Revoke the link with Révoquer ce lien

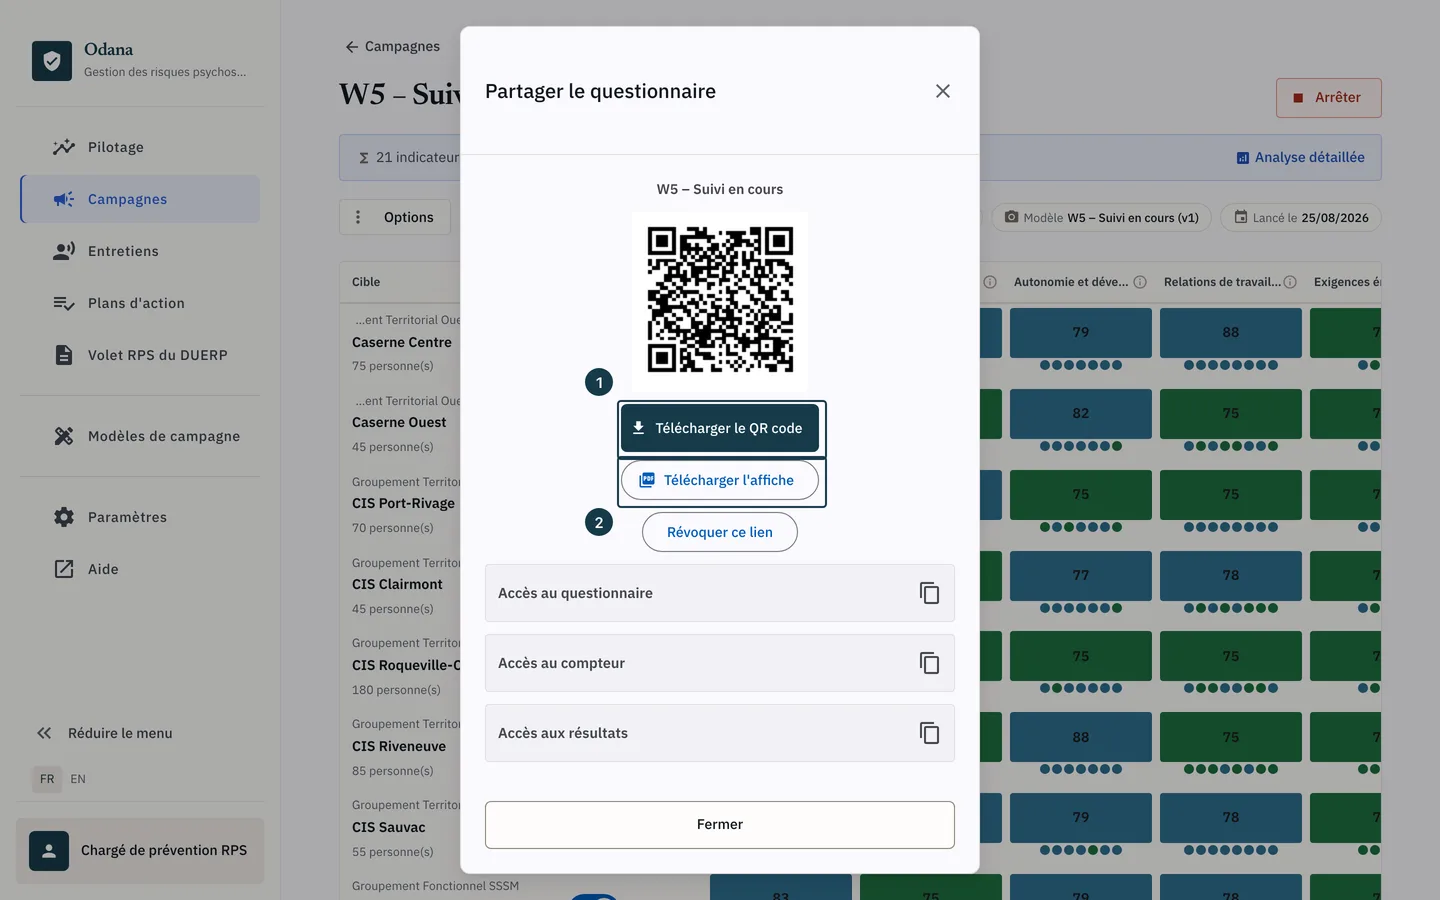(x=720, y=532)
